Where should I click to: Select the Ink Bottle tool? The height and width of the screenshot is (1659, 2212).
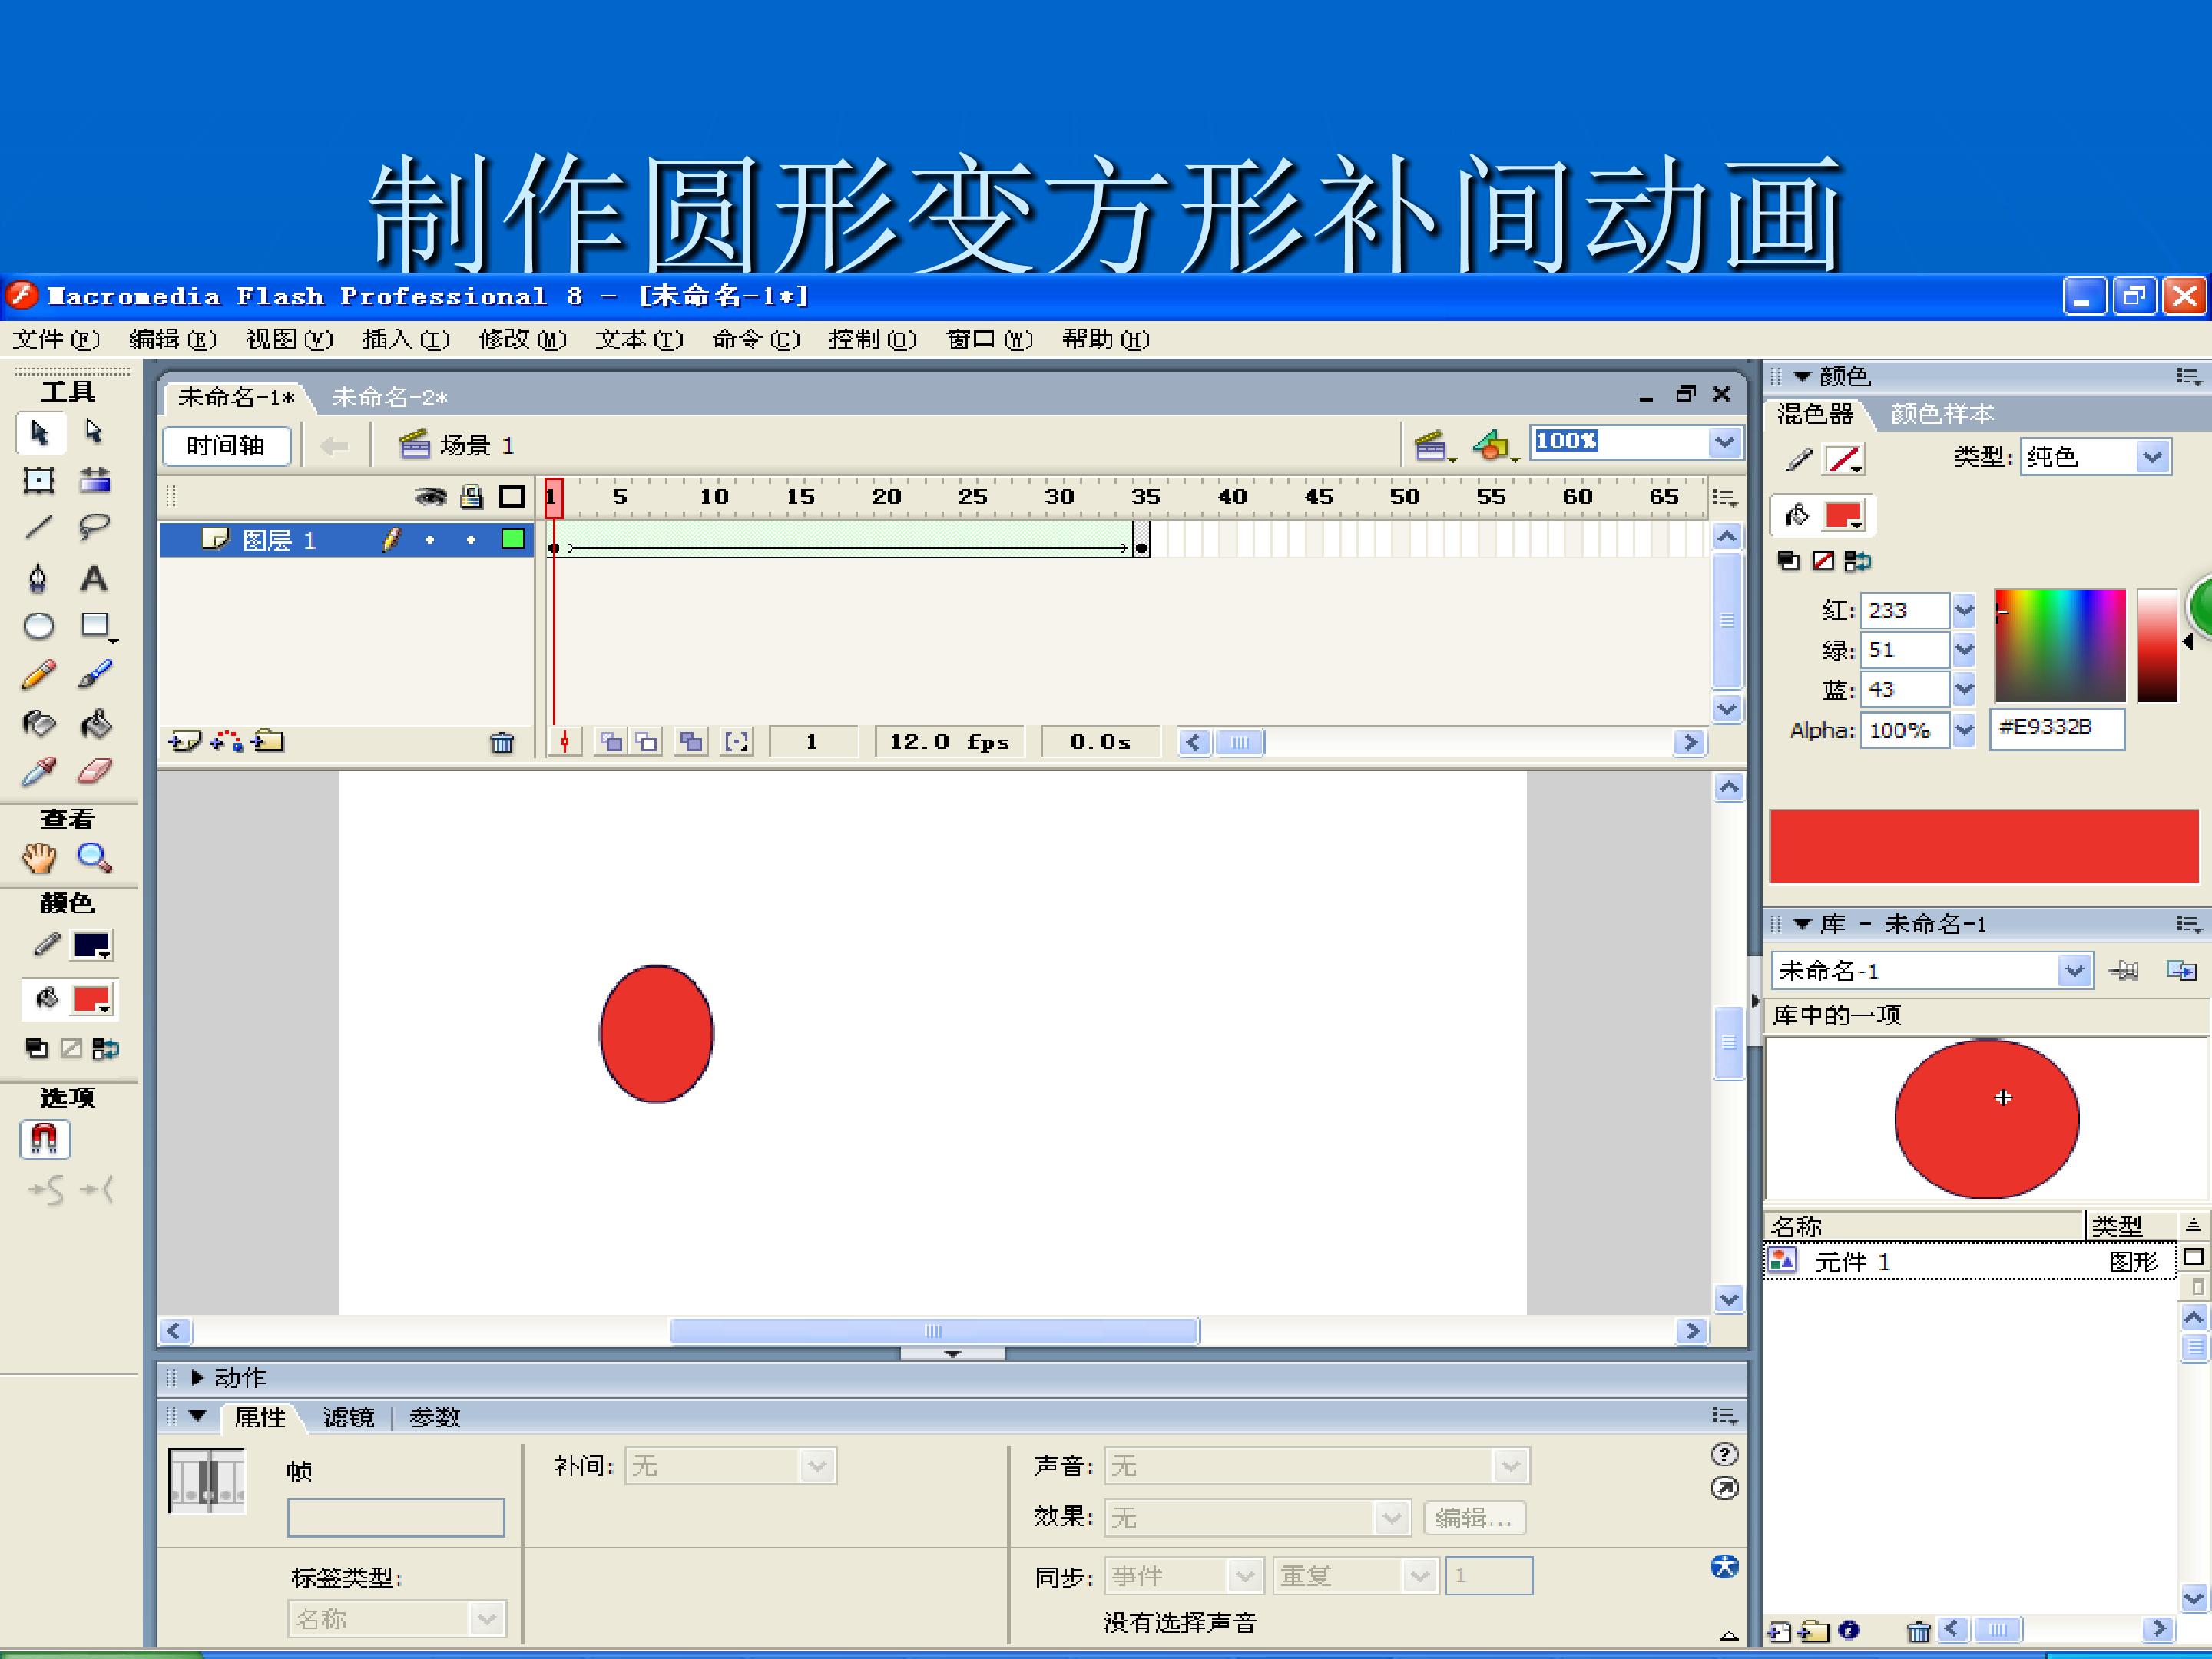[39, 723]
